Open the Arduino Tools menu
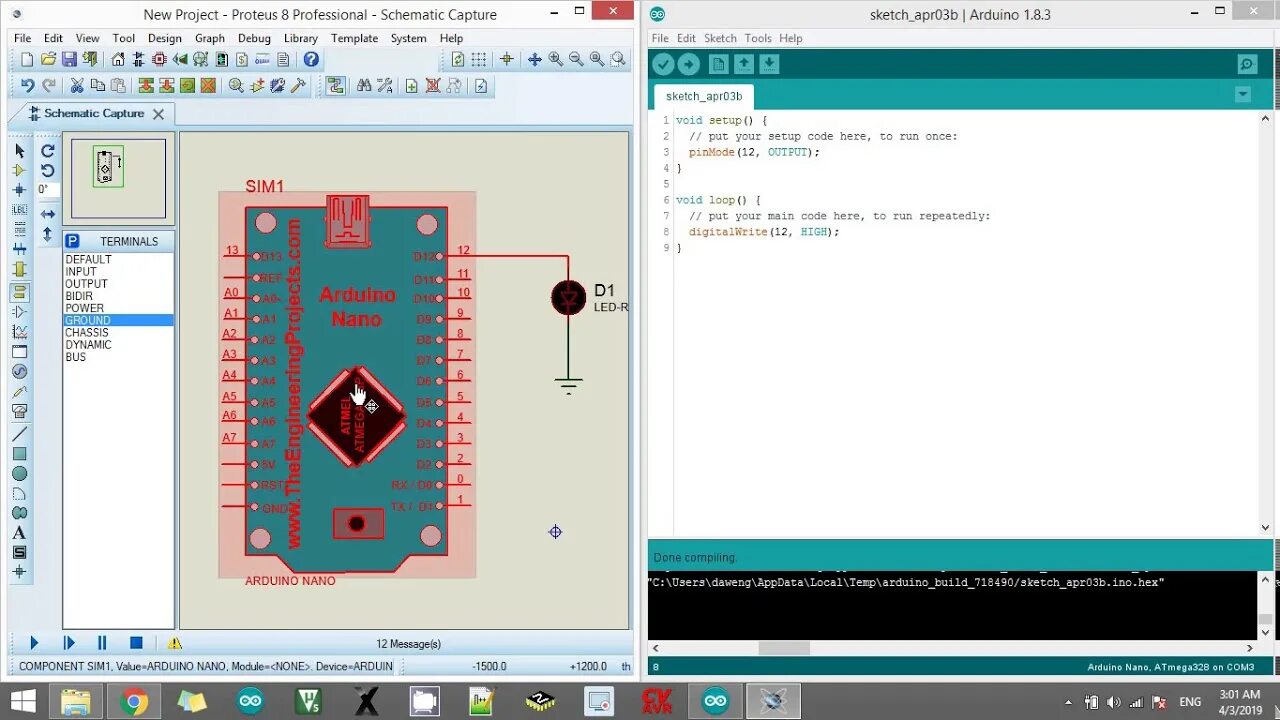 tap(758, 38)
